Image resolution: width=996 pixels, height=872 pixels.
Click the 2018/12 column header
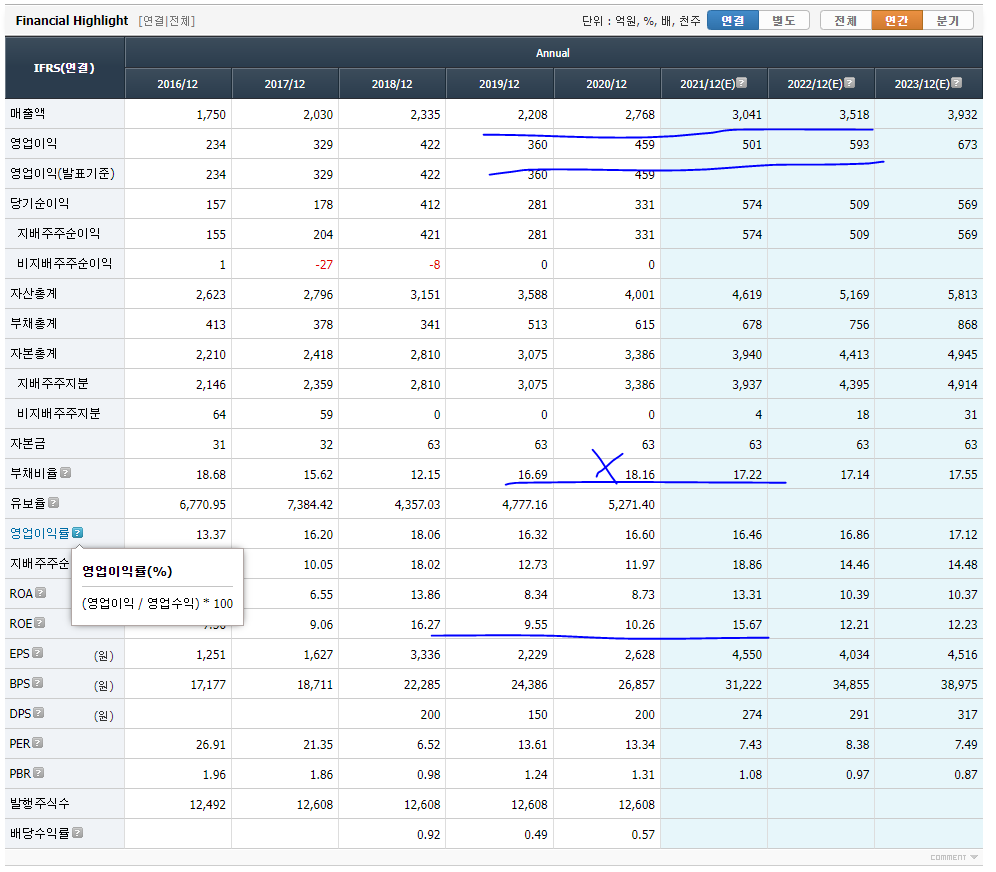393,84
